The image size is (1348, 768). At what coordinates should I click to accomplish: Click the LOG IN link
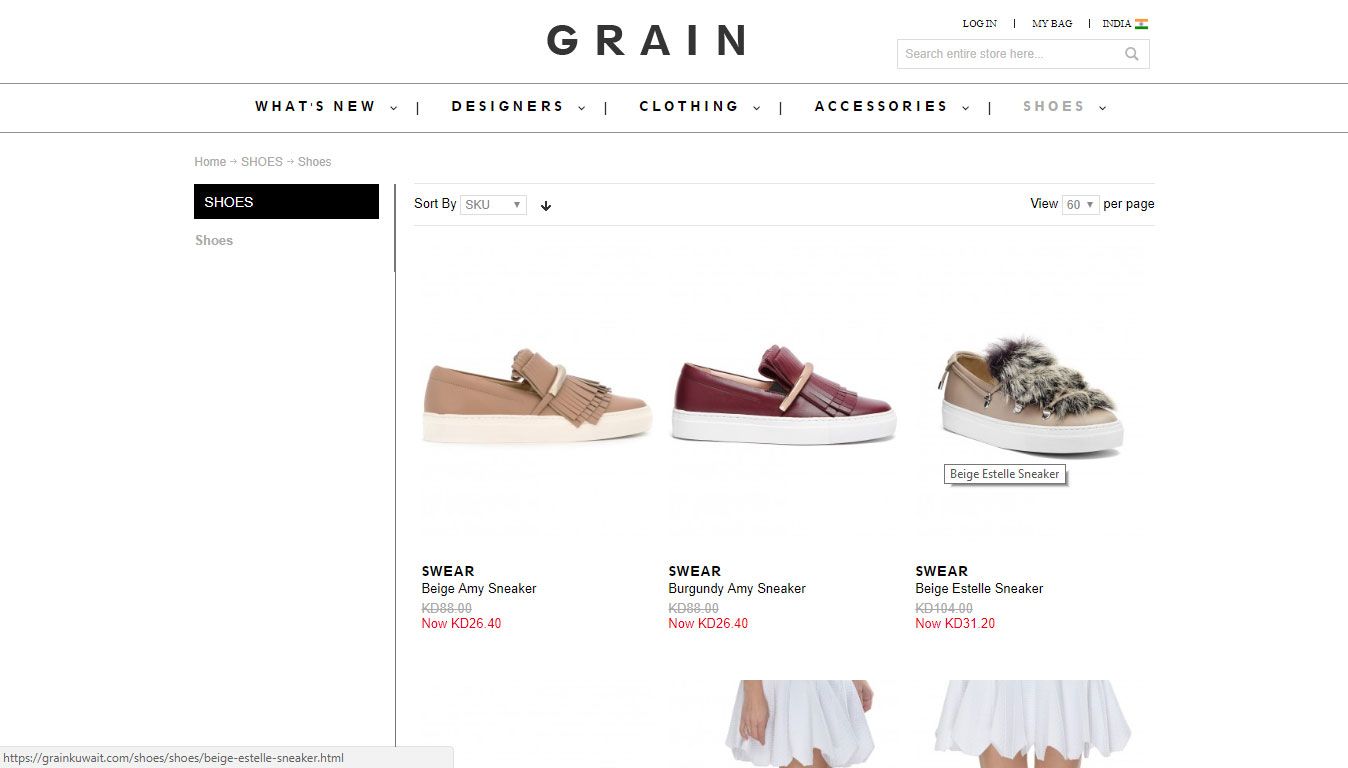point(979,24)
